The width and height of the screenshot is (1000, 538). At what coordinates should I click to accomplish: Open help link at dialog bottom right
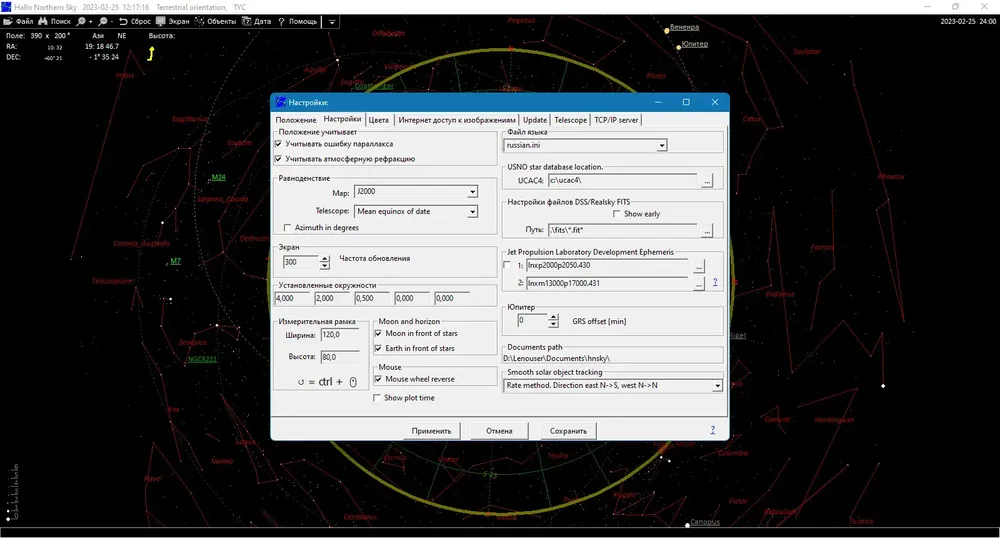pyautogui.click(x=712, y=430)
